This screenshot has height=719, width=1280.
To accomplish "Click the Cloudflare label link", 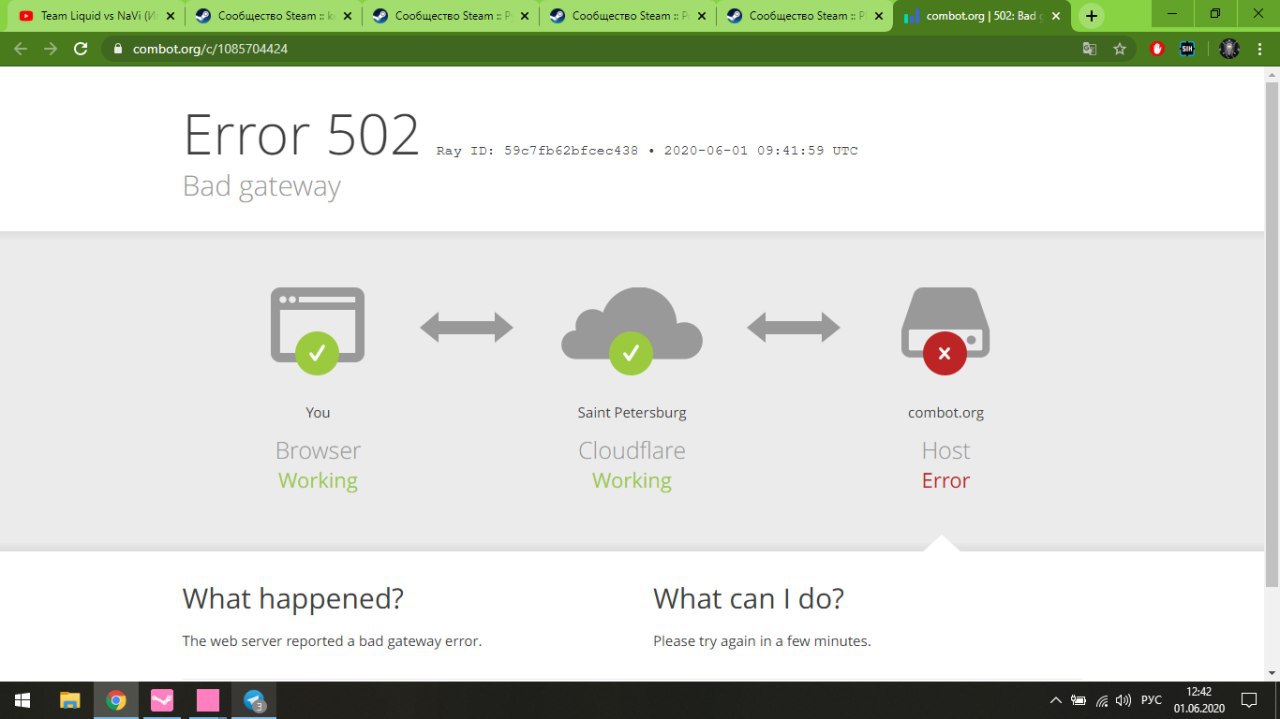I will (x=632, y=451).
